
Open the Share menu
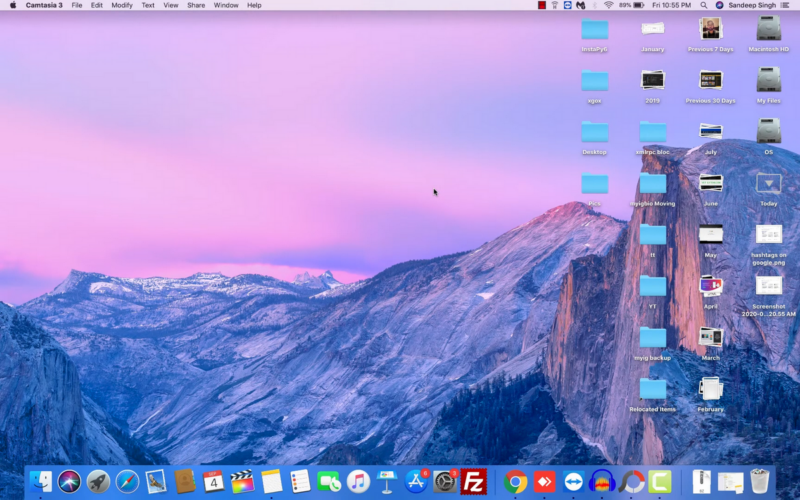click(196, 5)
